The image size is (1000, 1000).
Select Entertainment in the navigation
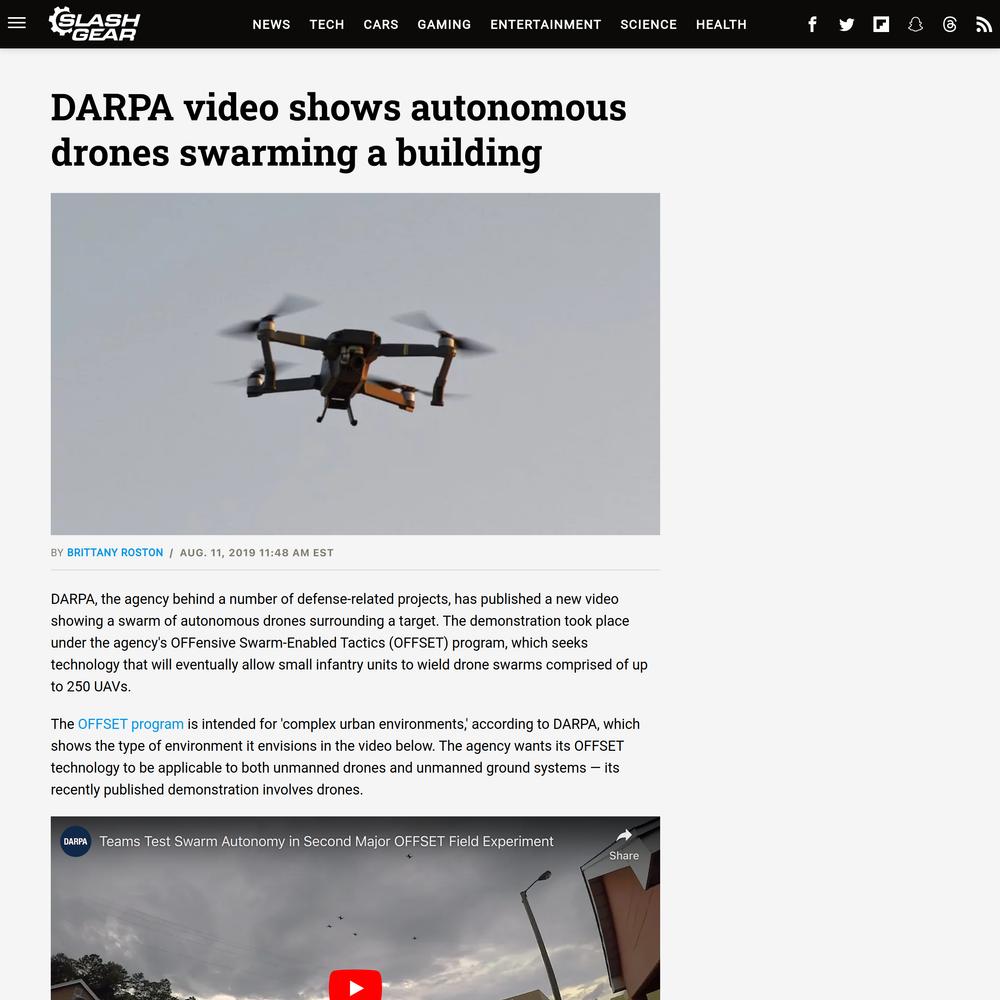click(x=545, y=24)
